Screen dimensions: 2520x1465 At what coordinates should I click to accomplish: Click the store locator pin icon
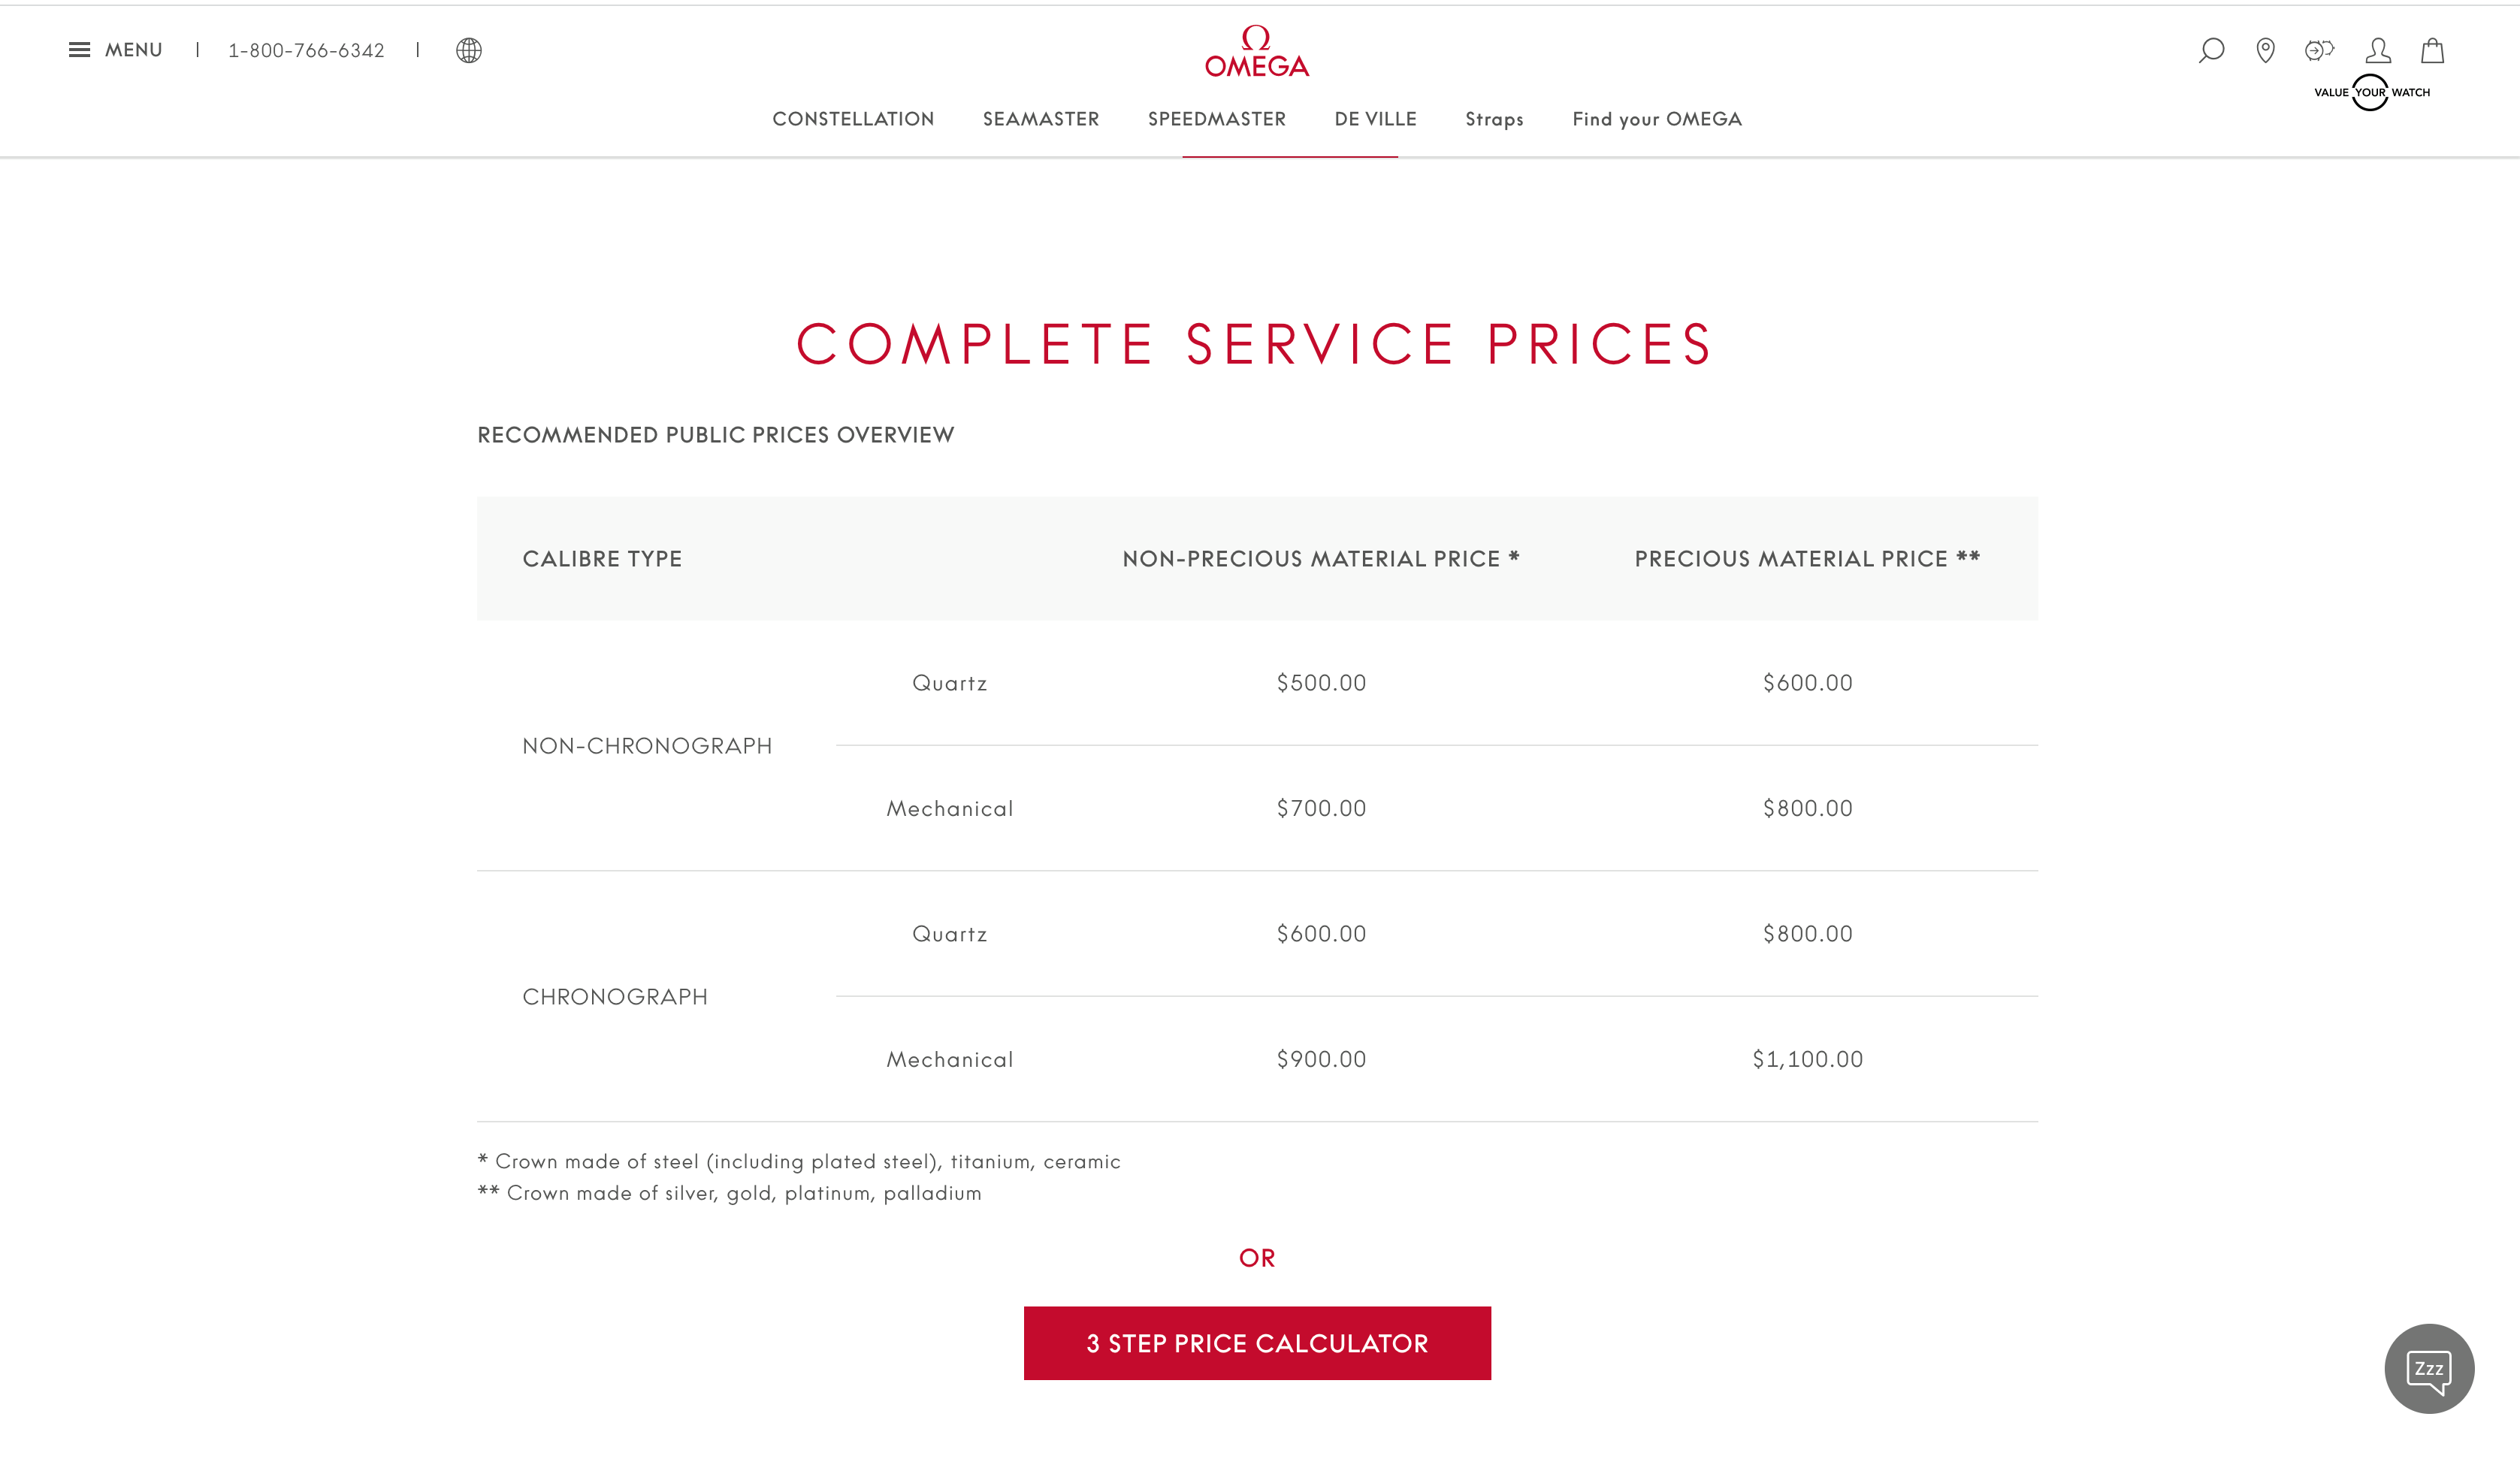[2265, 51]
